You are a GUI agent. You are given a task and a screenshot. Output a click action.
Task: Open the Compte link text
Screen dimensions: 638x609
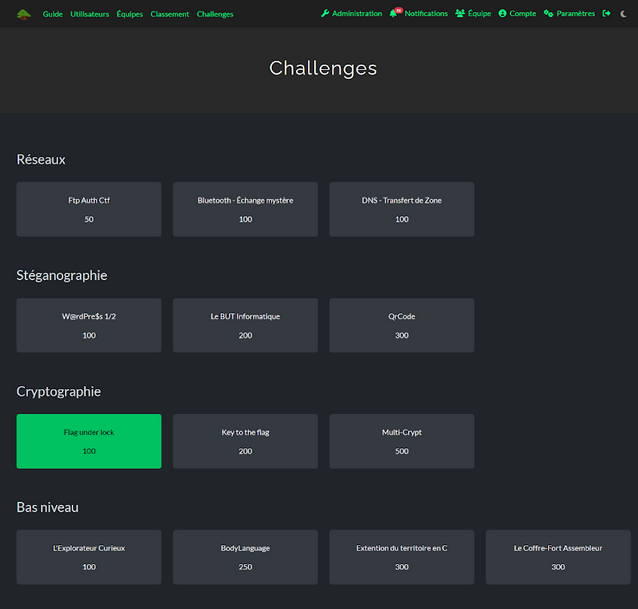[x=522, y=13]
